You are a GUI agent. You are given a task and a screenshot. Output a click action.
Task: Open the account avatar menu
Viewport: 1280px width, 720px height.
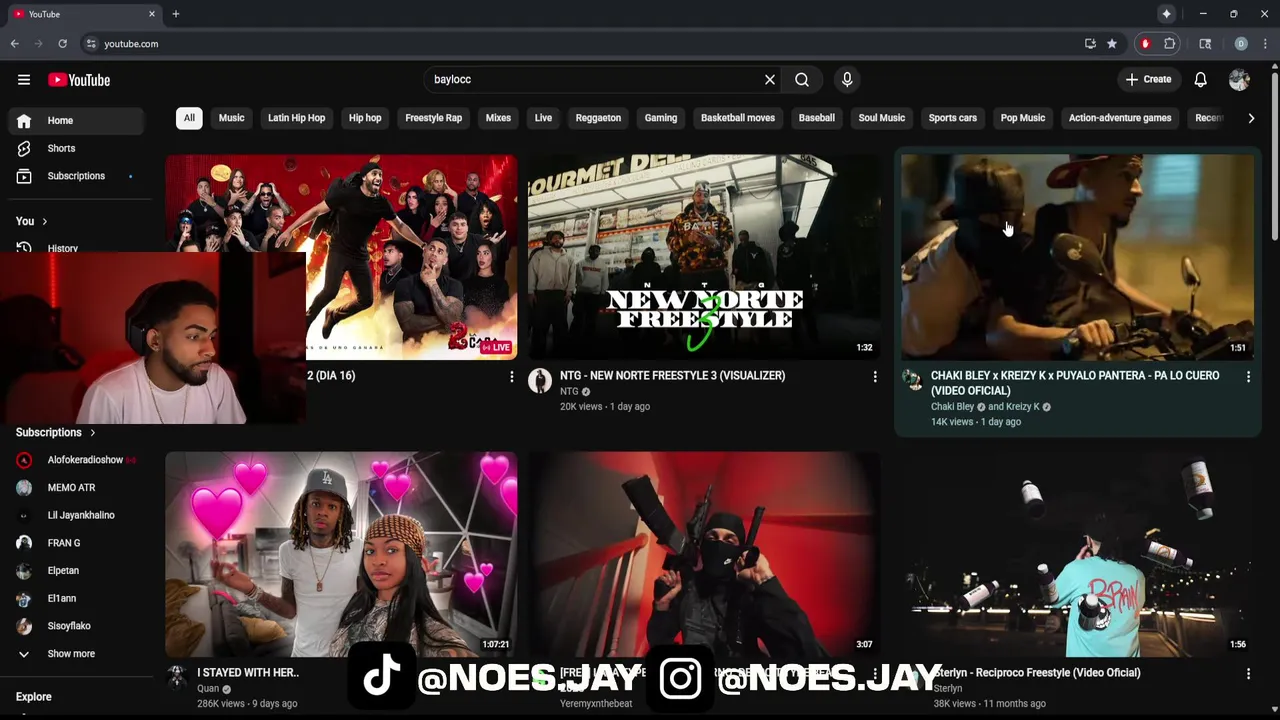(1239, 80)
